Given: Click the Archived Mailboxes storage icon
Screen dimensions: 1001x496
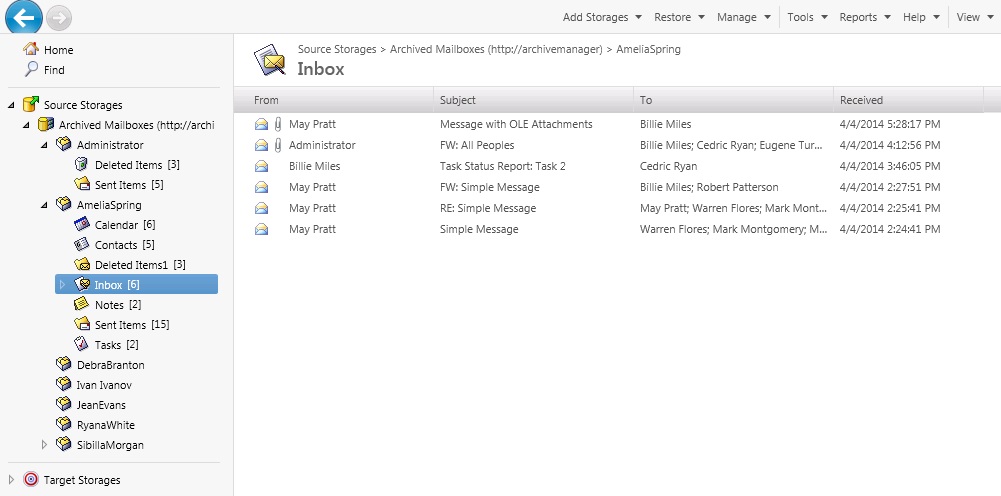Looking at the screenshot, I should tap(46, 124).
